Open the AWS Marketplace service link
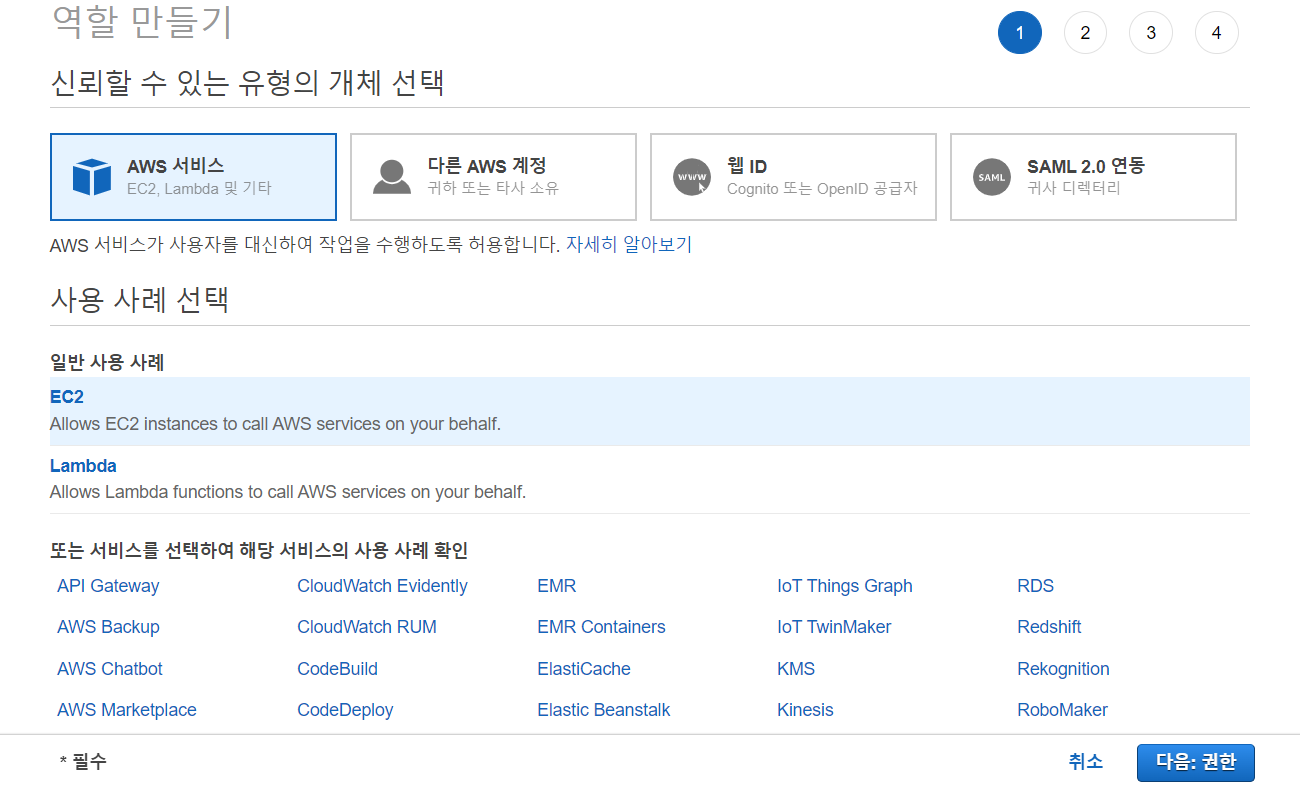The image size is (1300, 790). (127, 710)
